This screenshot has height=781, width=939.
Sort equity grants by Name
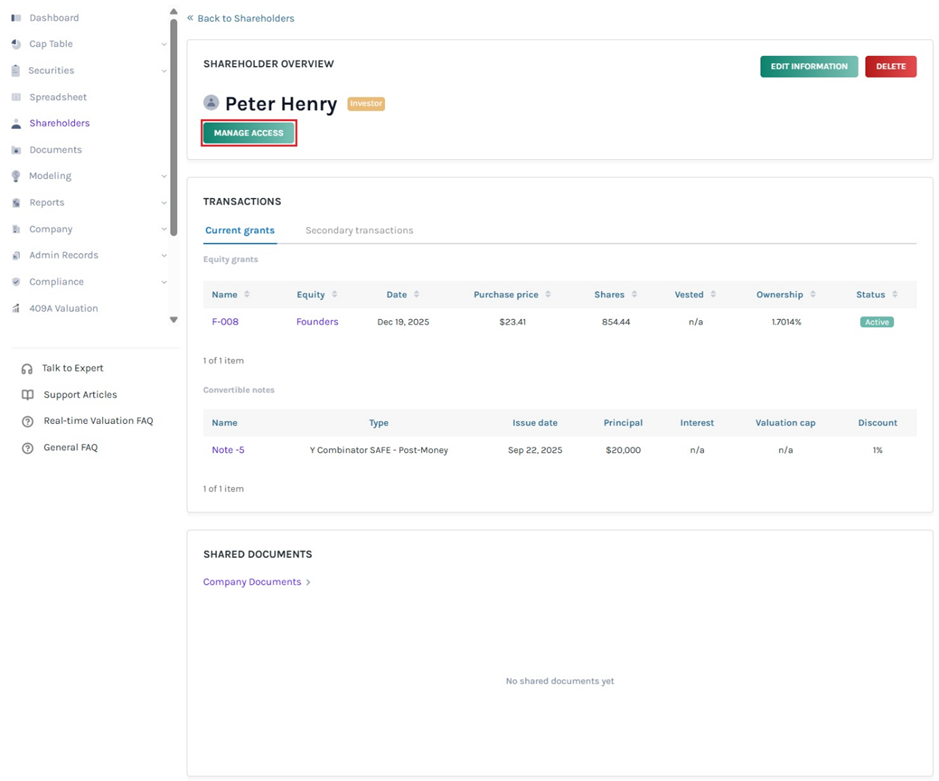247,294
